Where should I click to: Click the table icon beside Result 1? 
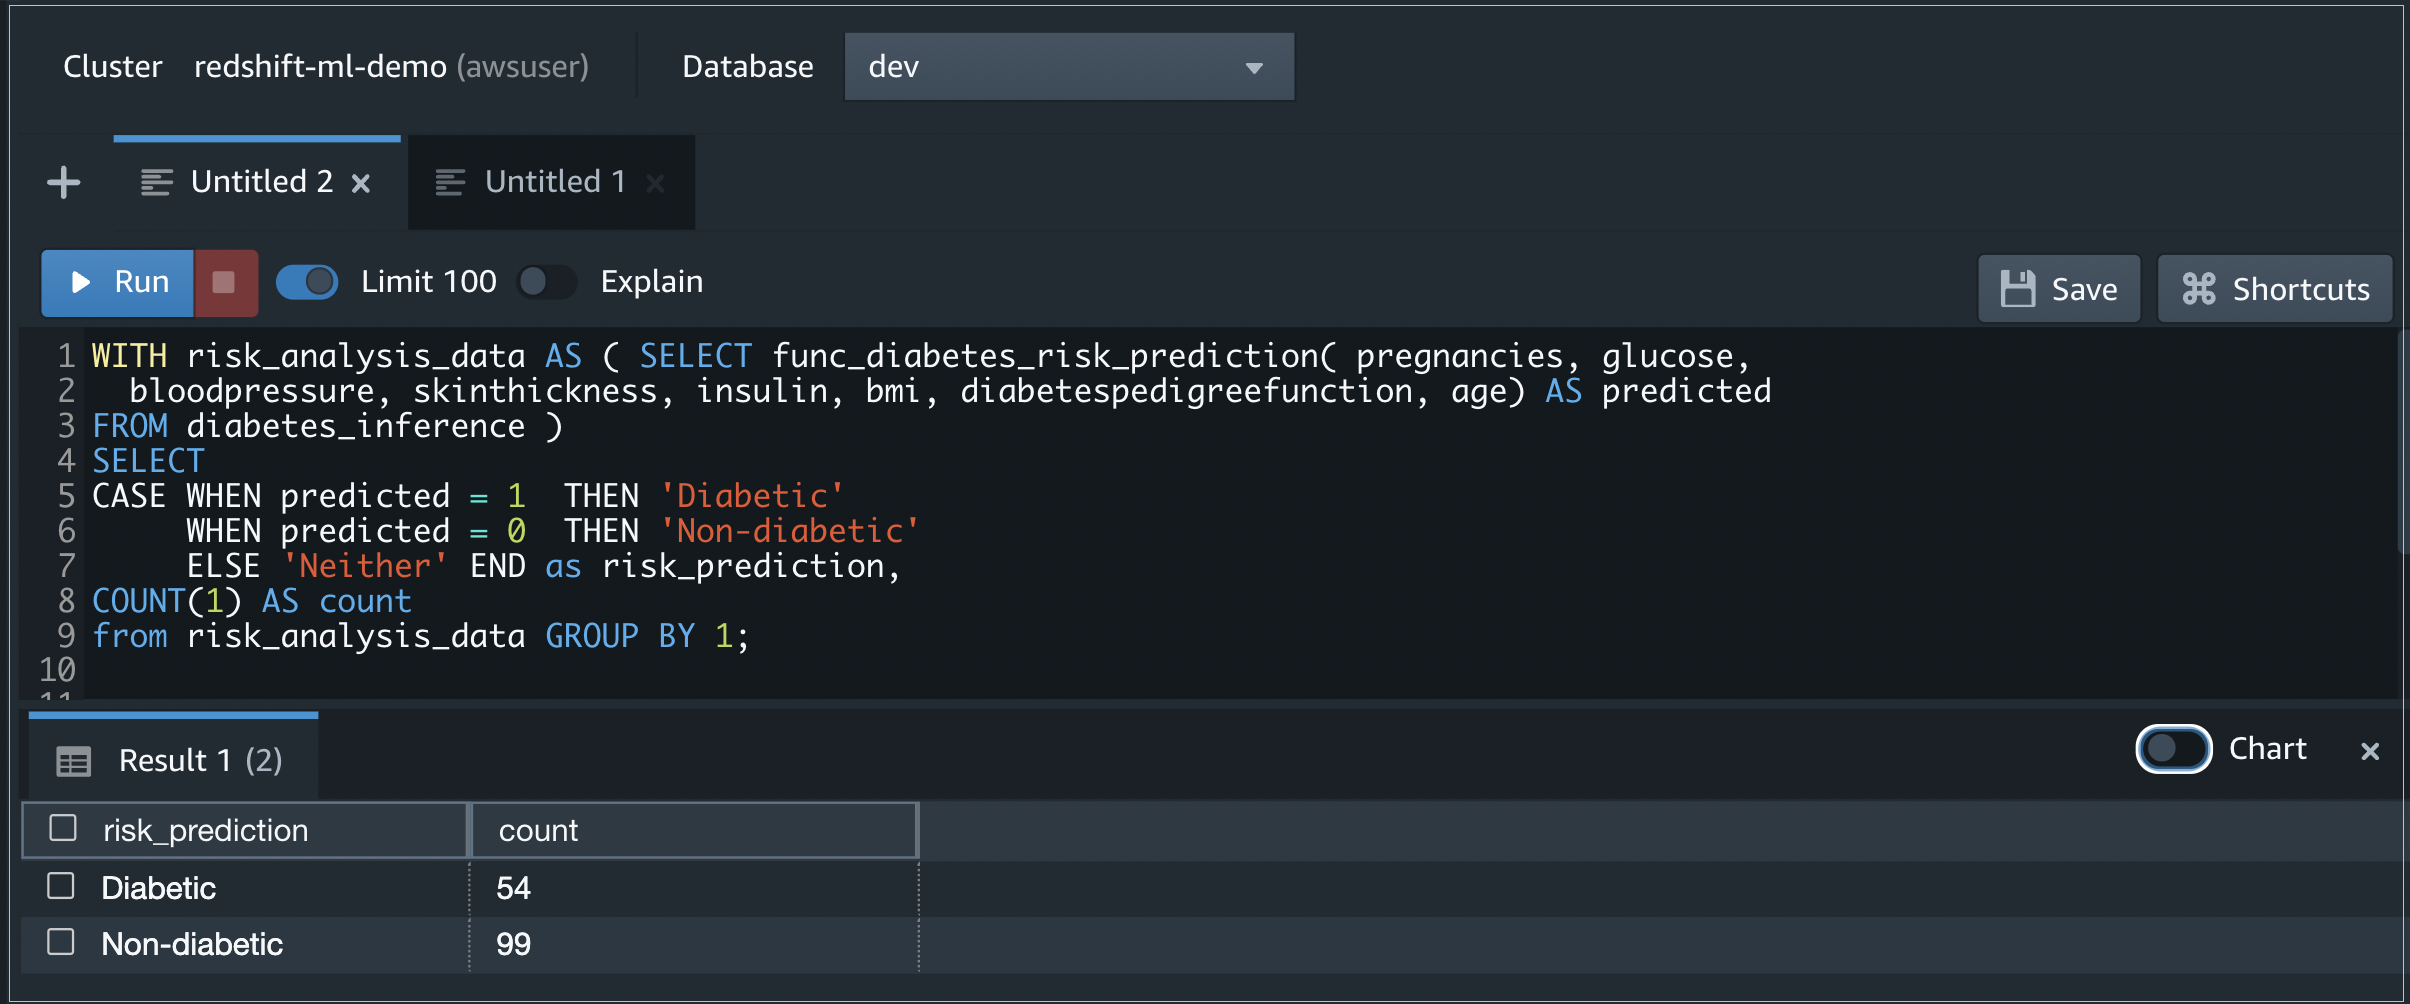click(72, 760)
